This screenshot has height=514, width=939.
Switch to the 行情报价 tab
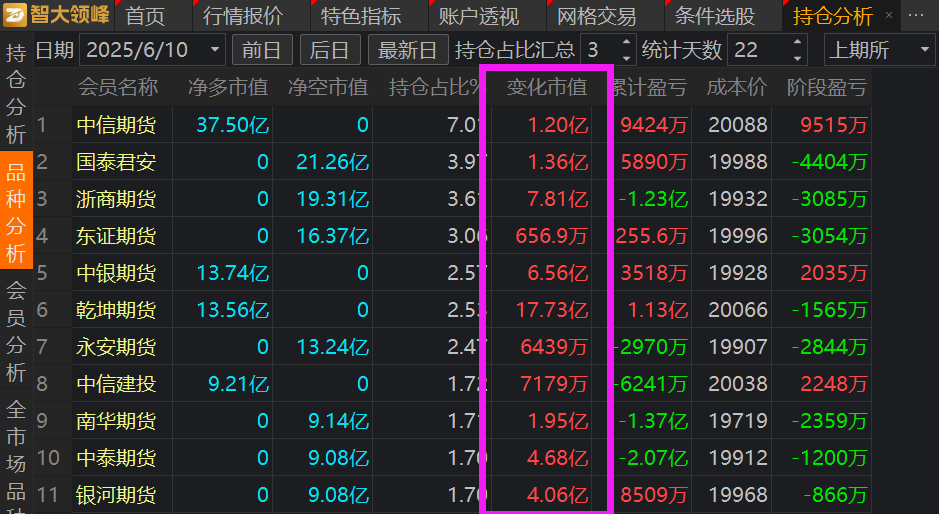[x=243, y=16]
